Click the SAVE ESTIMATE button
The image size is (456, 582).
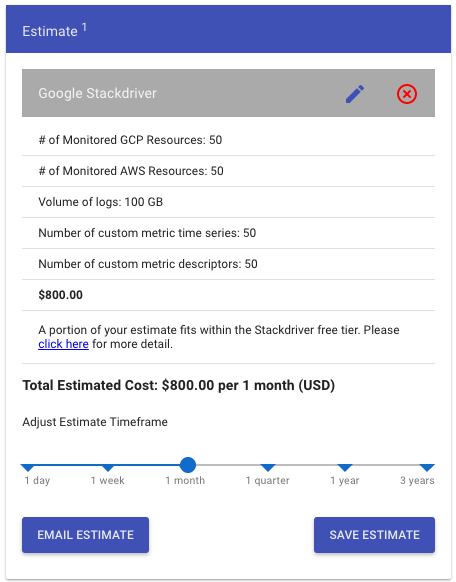pos(374,535)
